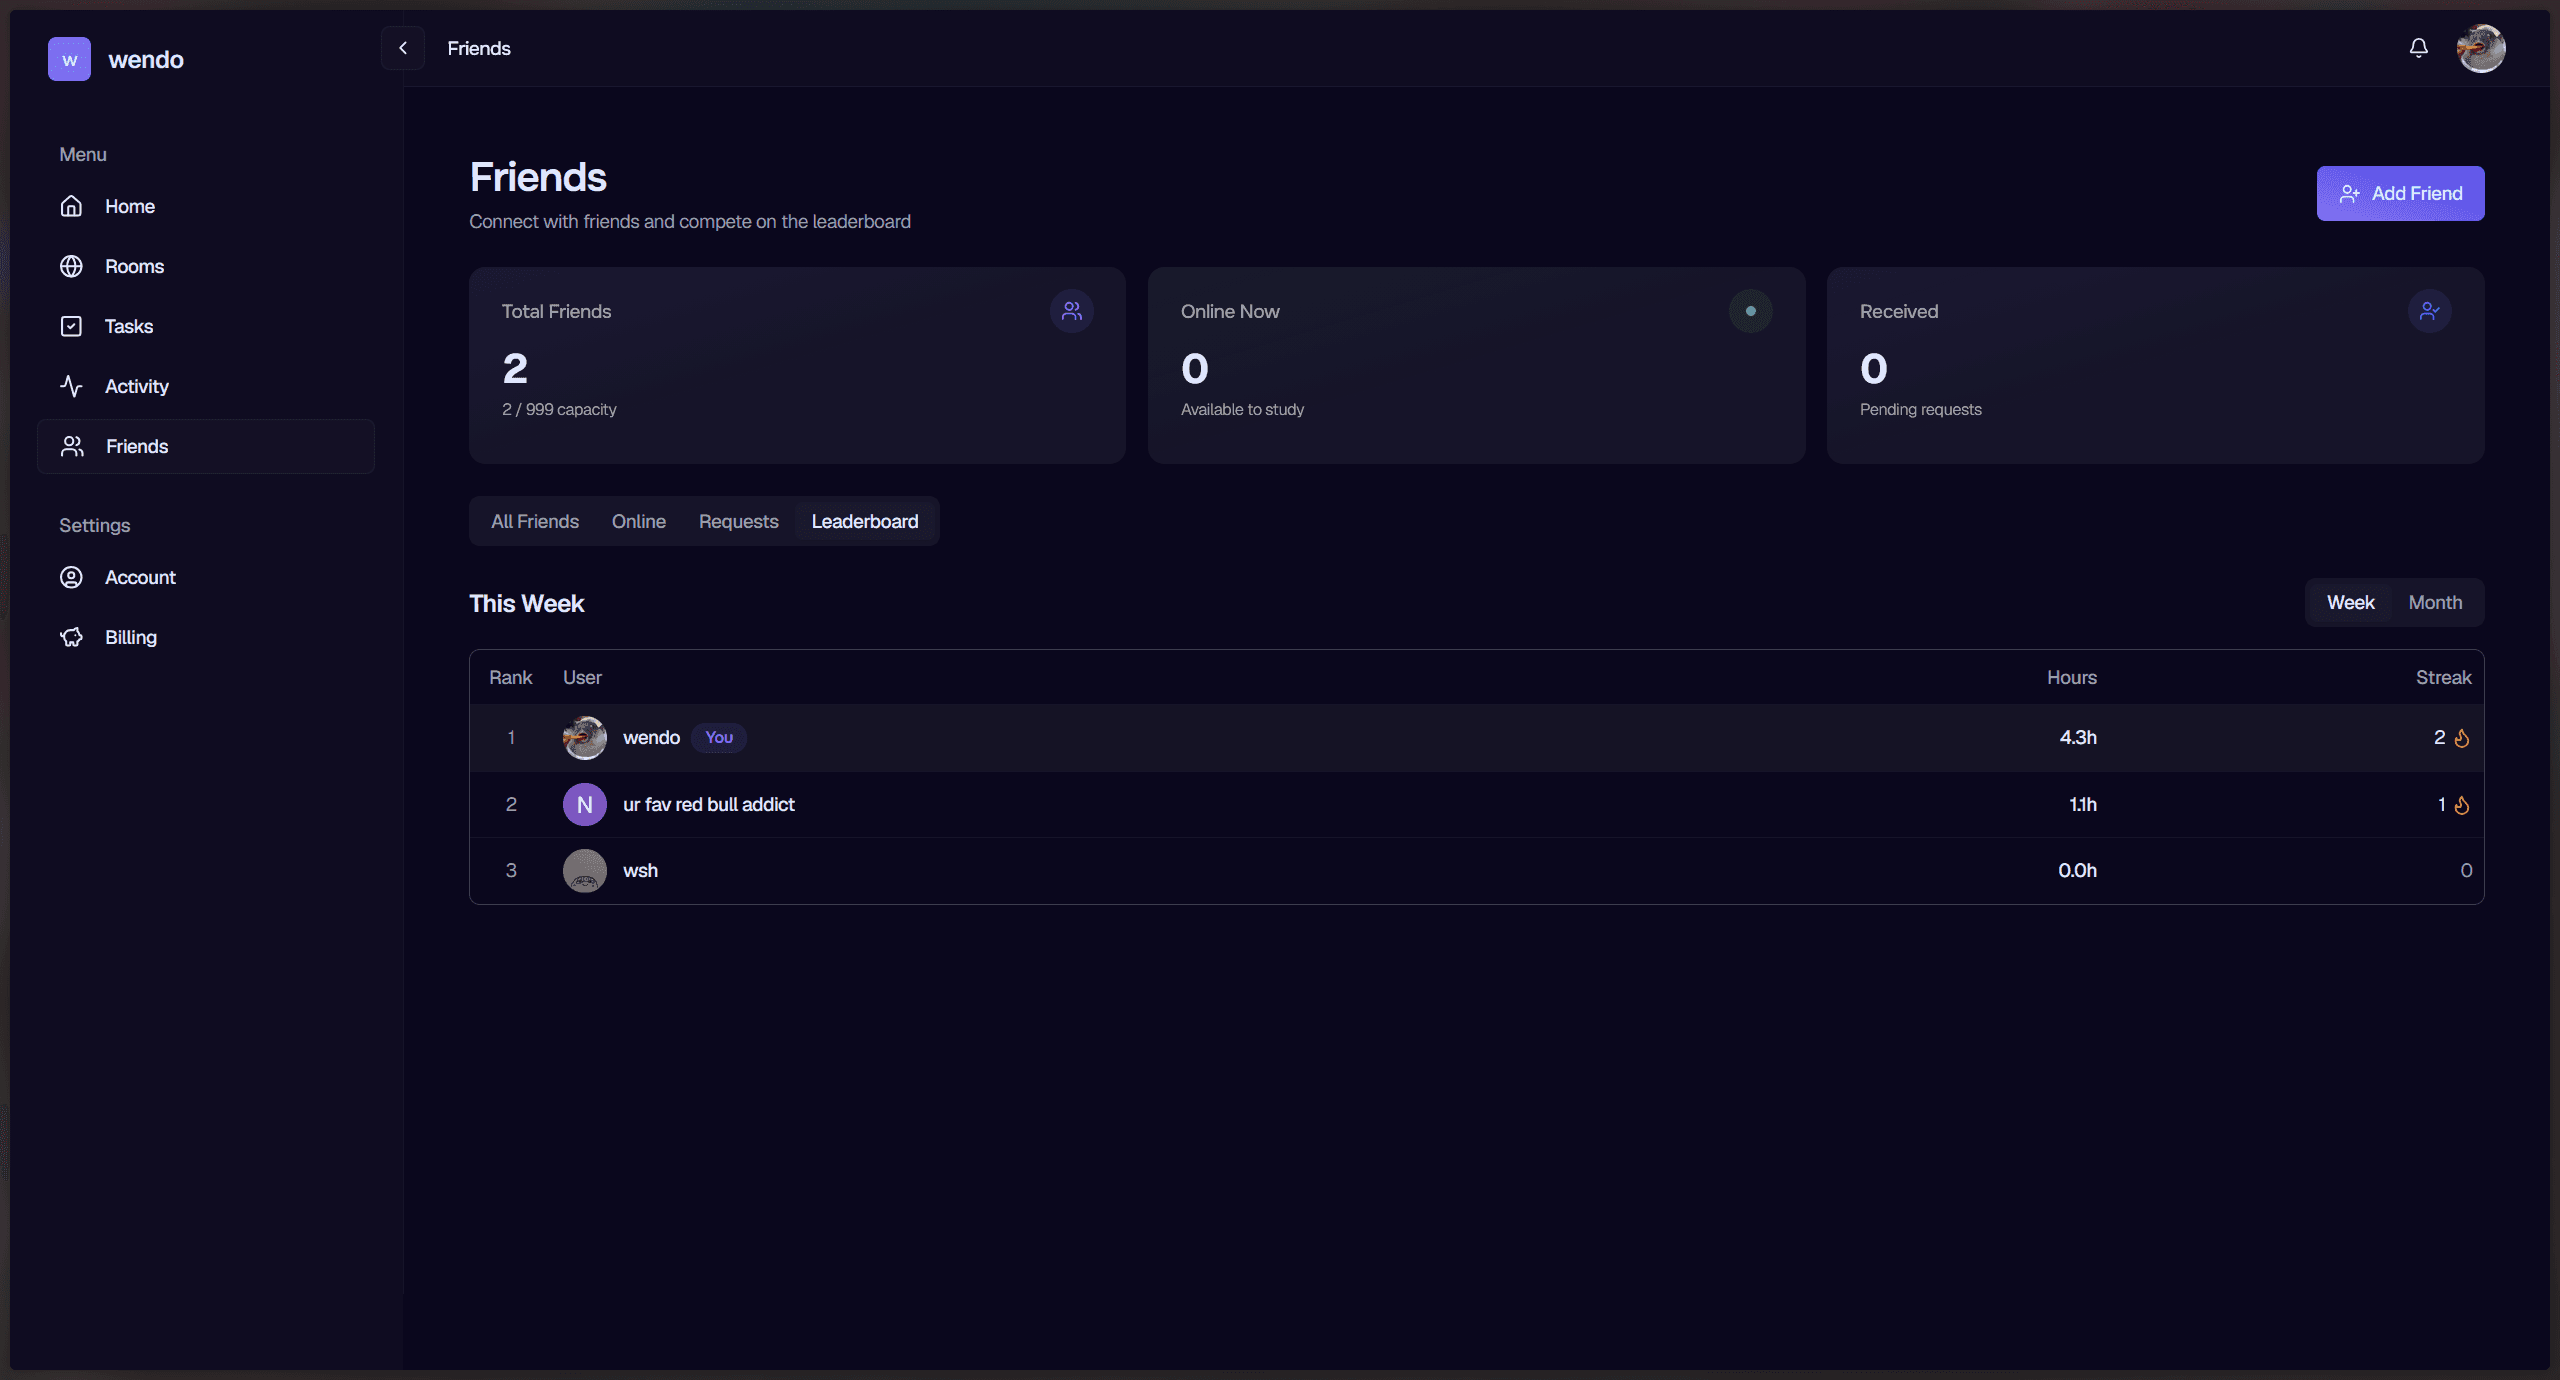
Task: Click the wendo logo square
Action: pyautogui.click(x=68, y=59)
